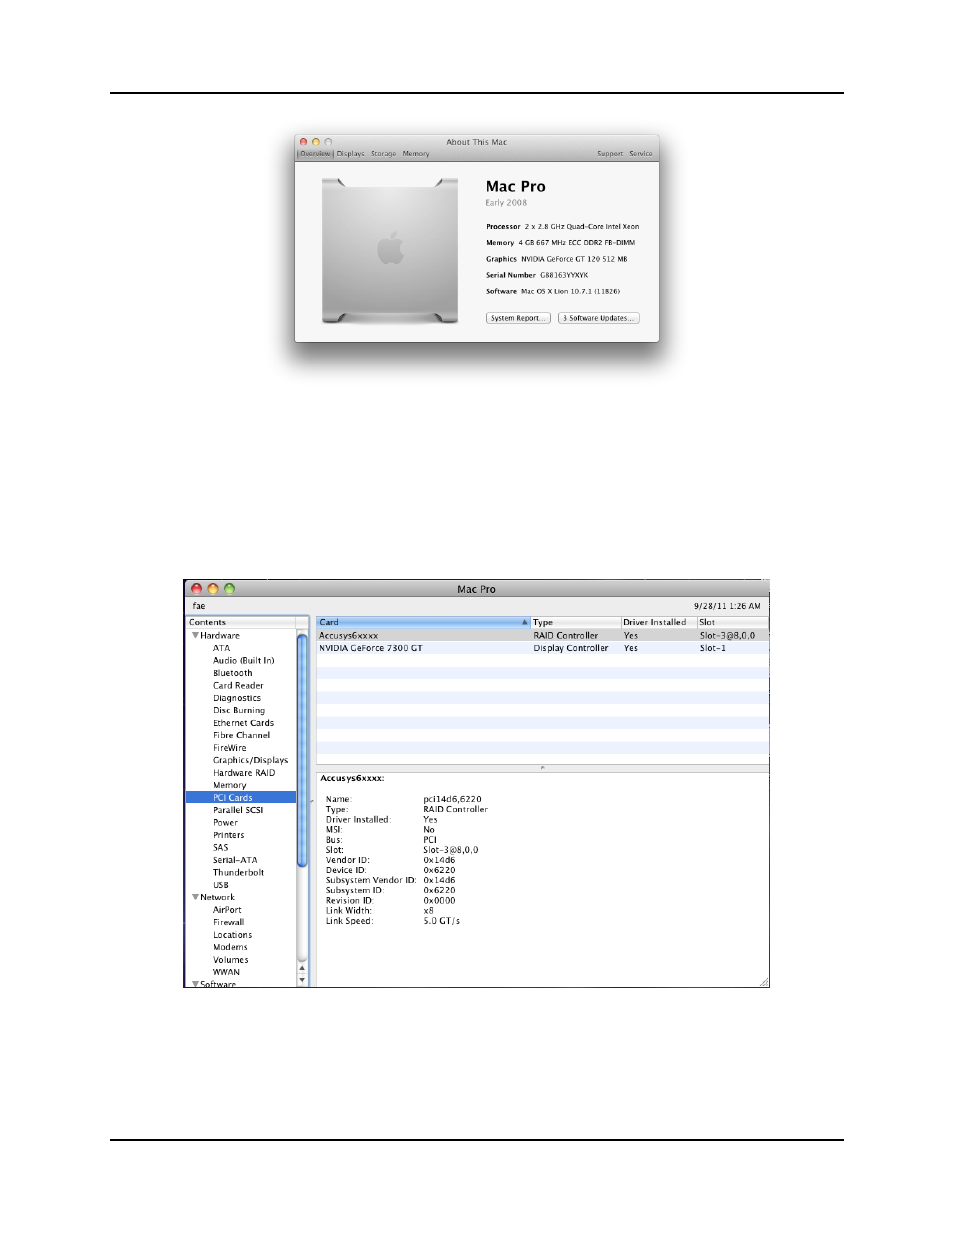Image resolution: width=954 pixels, height=1235 pixels.
Task: Switch to the Storage tab
Action: coord(383,154)
